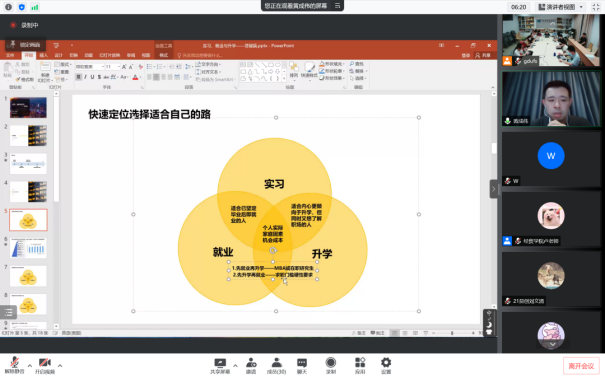Image resolution: width=605 pixels, height=378 pixels.
Task: Click the red Leave Meeting button
Action: (x=581, y=366)
